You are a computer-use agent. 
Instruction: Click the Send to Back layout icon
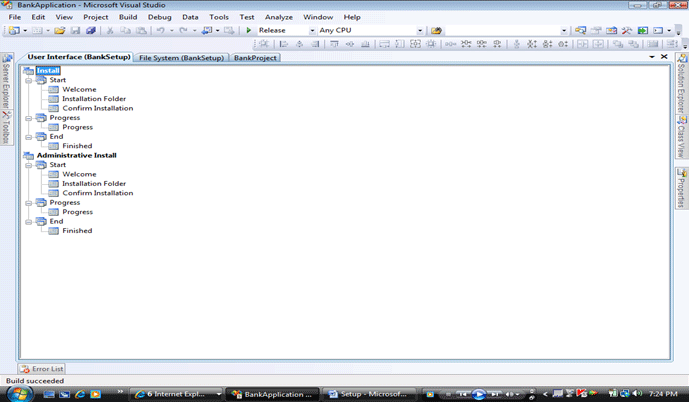pos(633,44)
